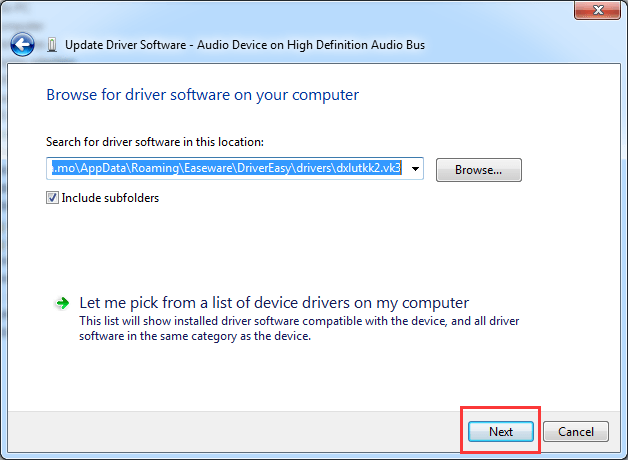Image resolution: width=628 pixels, height=460 pixels.
Task: Click the Include subfolders label text
Action: pyautogui.click(x=110, y=198)
